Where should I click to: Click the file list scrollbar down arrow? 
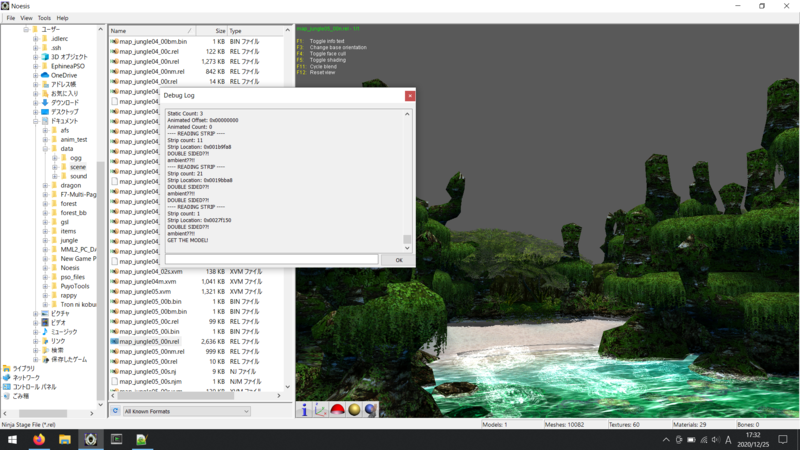coord(287,387)
